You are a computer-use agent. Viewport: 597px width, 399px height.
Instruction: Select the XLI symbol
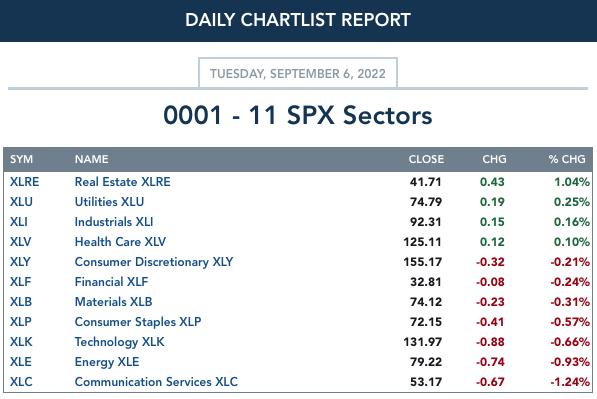pos(19,222)
